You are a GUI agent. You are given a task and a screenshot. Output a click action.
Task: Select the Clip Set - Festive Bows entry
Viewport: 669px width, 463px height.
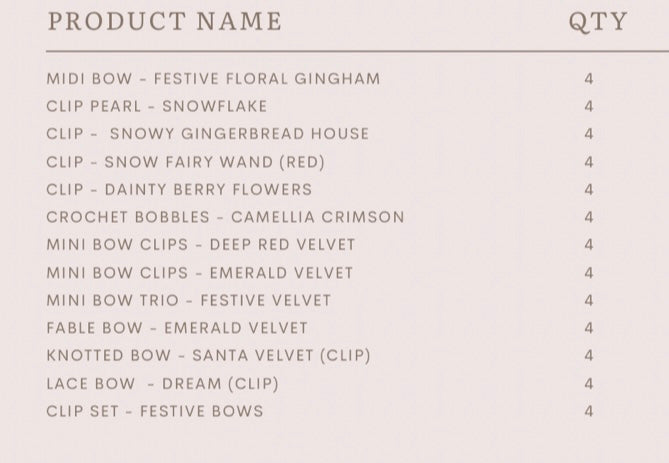coord(155,411)
